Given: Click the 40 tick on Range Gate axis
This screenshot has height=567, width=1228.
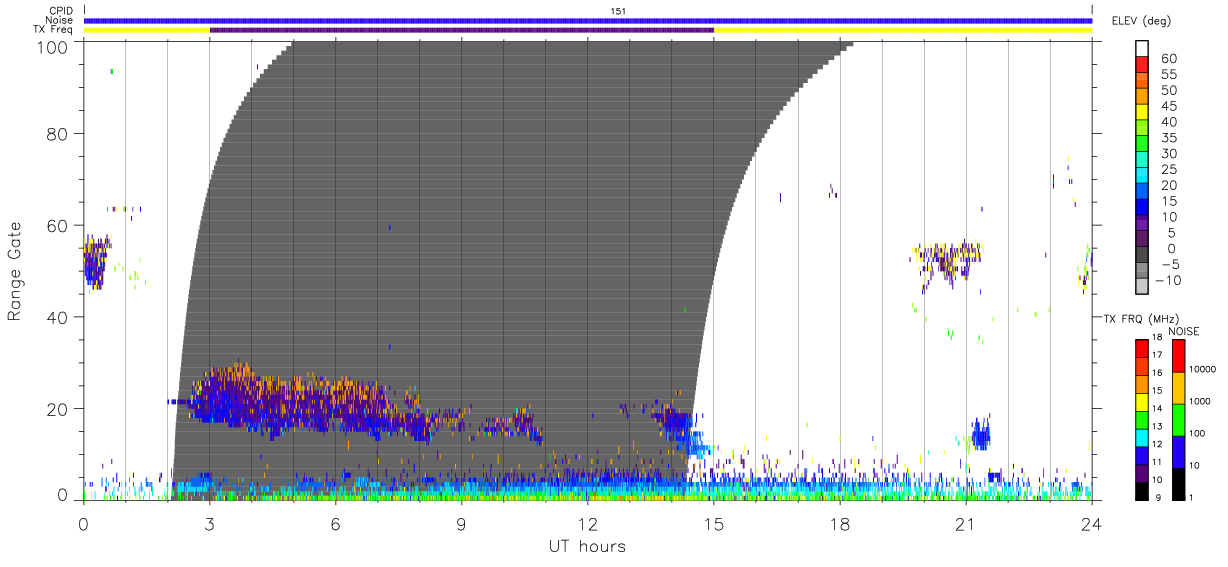Looking at the screenshot, I should 59,317.
